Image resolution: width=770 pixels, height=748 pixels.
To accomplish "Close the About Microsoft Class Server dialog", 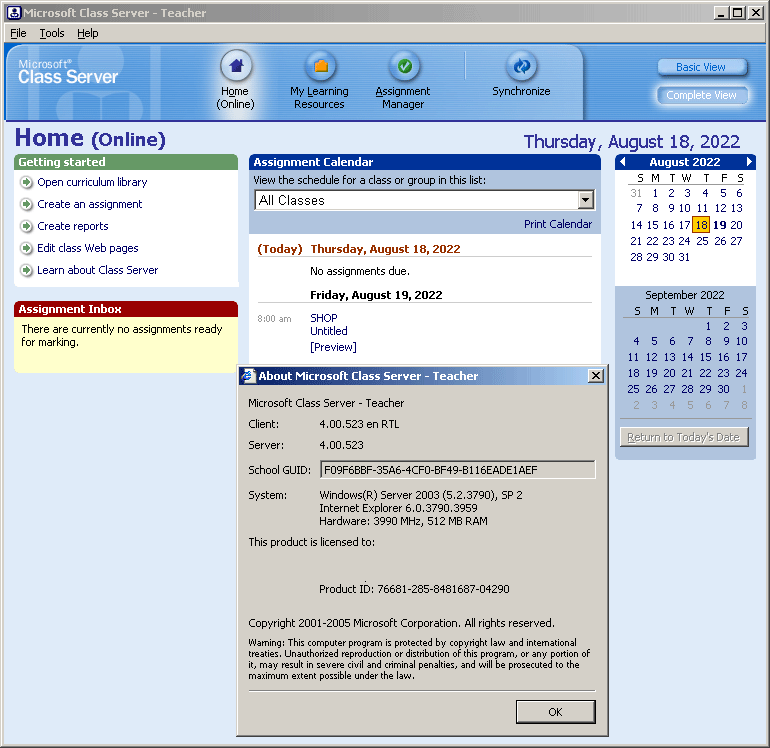I will coord(596,376).
